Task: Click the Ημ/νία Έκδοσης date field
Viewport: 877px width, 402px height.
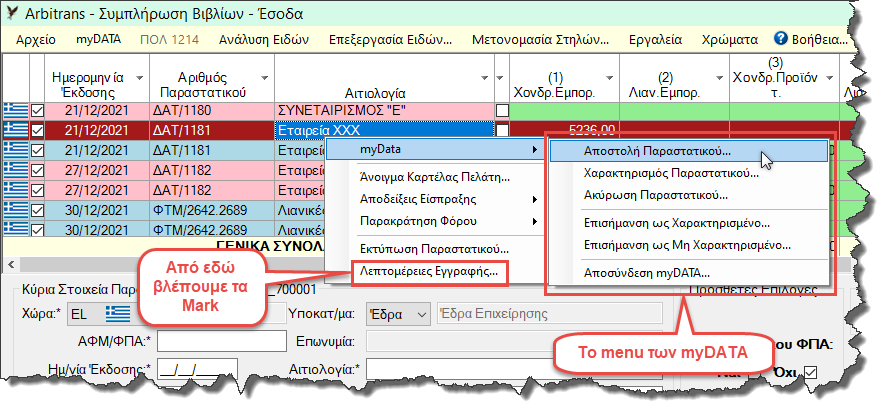Action: point(197,370)
